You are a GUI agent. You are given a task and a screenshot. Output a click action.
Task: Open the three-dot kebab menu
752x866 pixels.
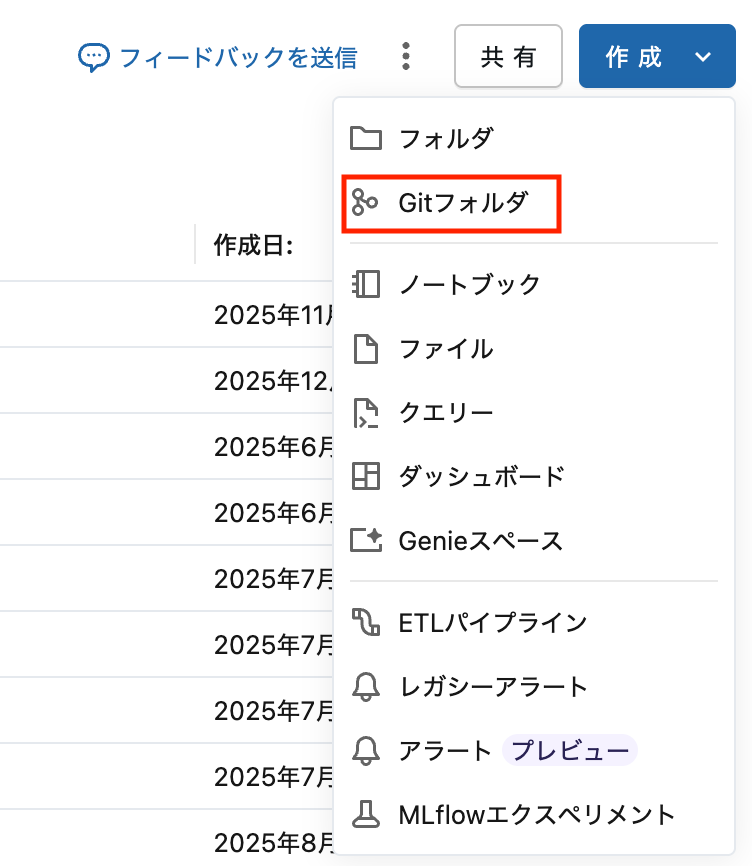[406, 57]
